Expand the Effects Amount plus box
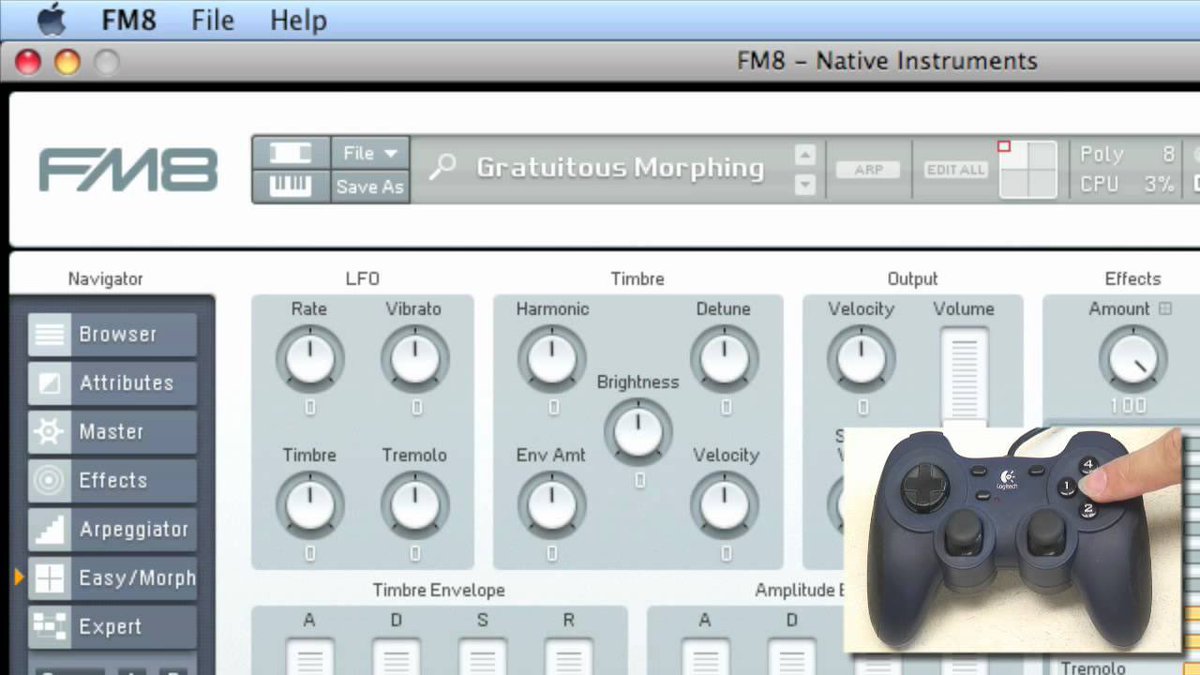Viewport: 1200px width, 675px height. click(1165, 309)
